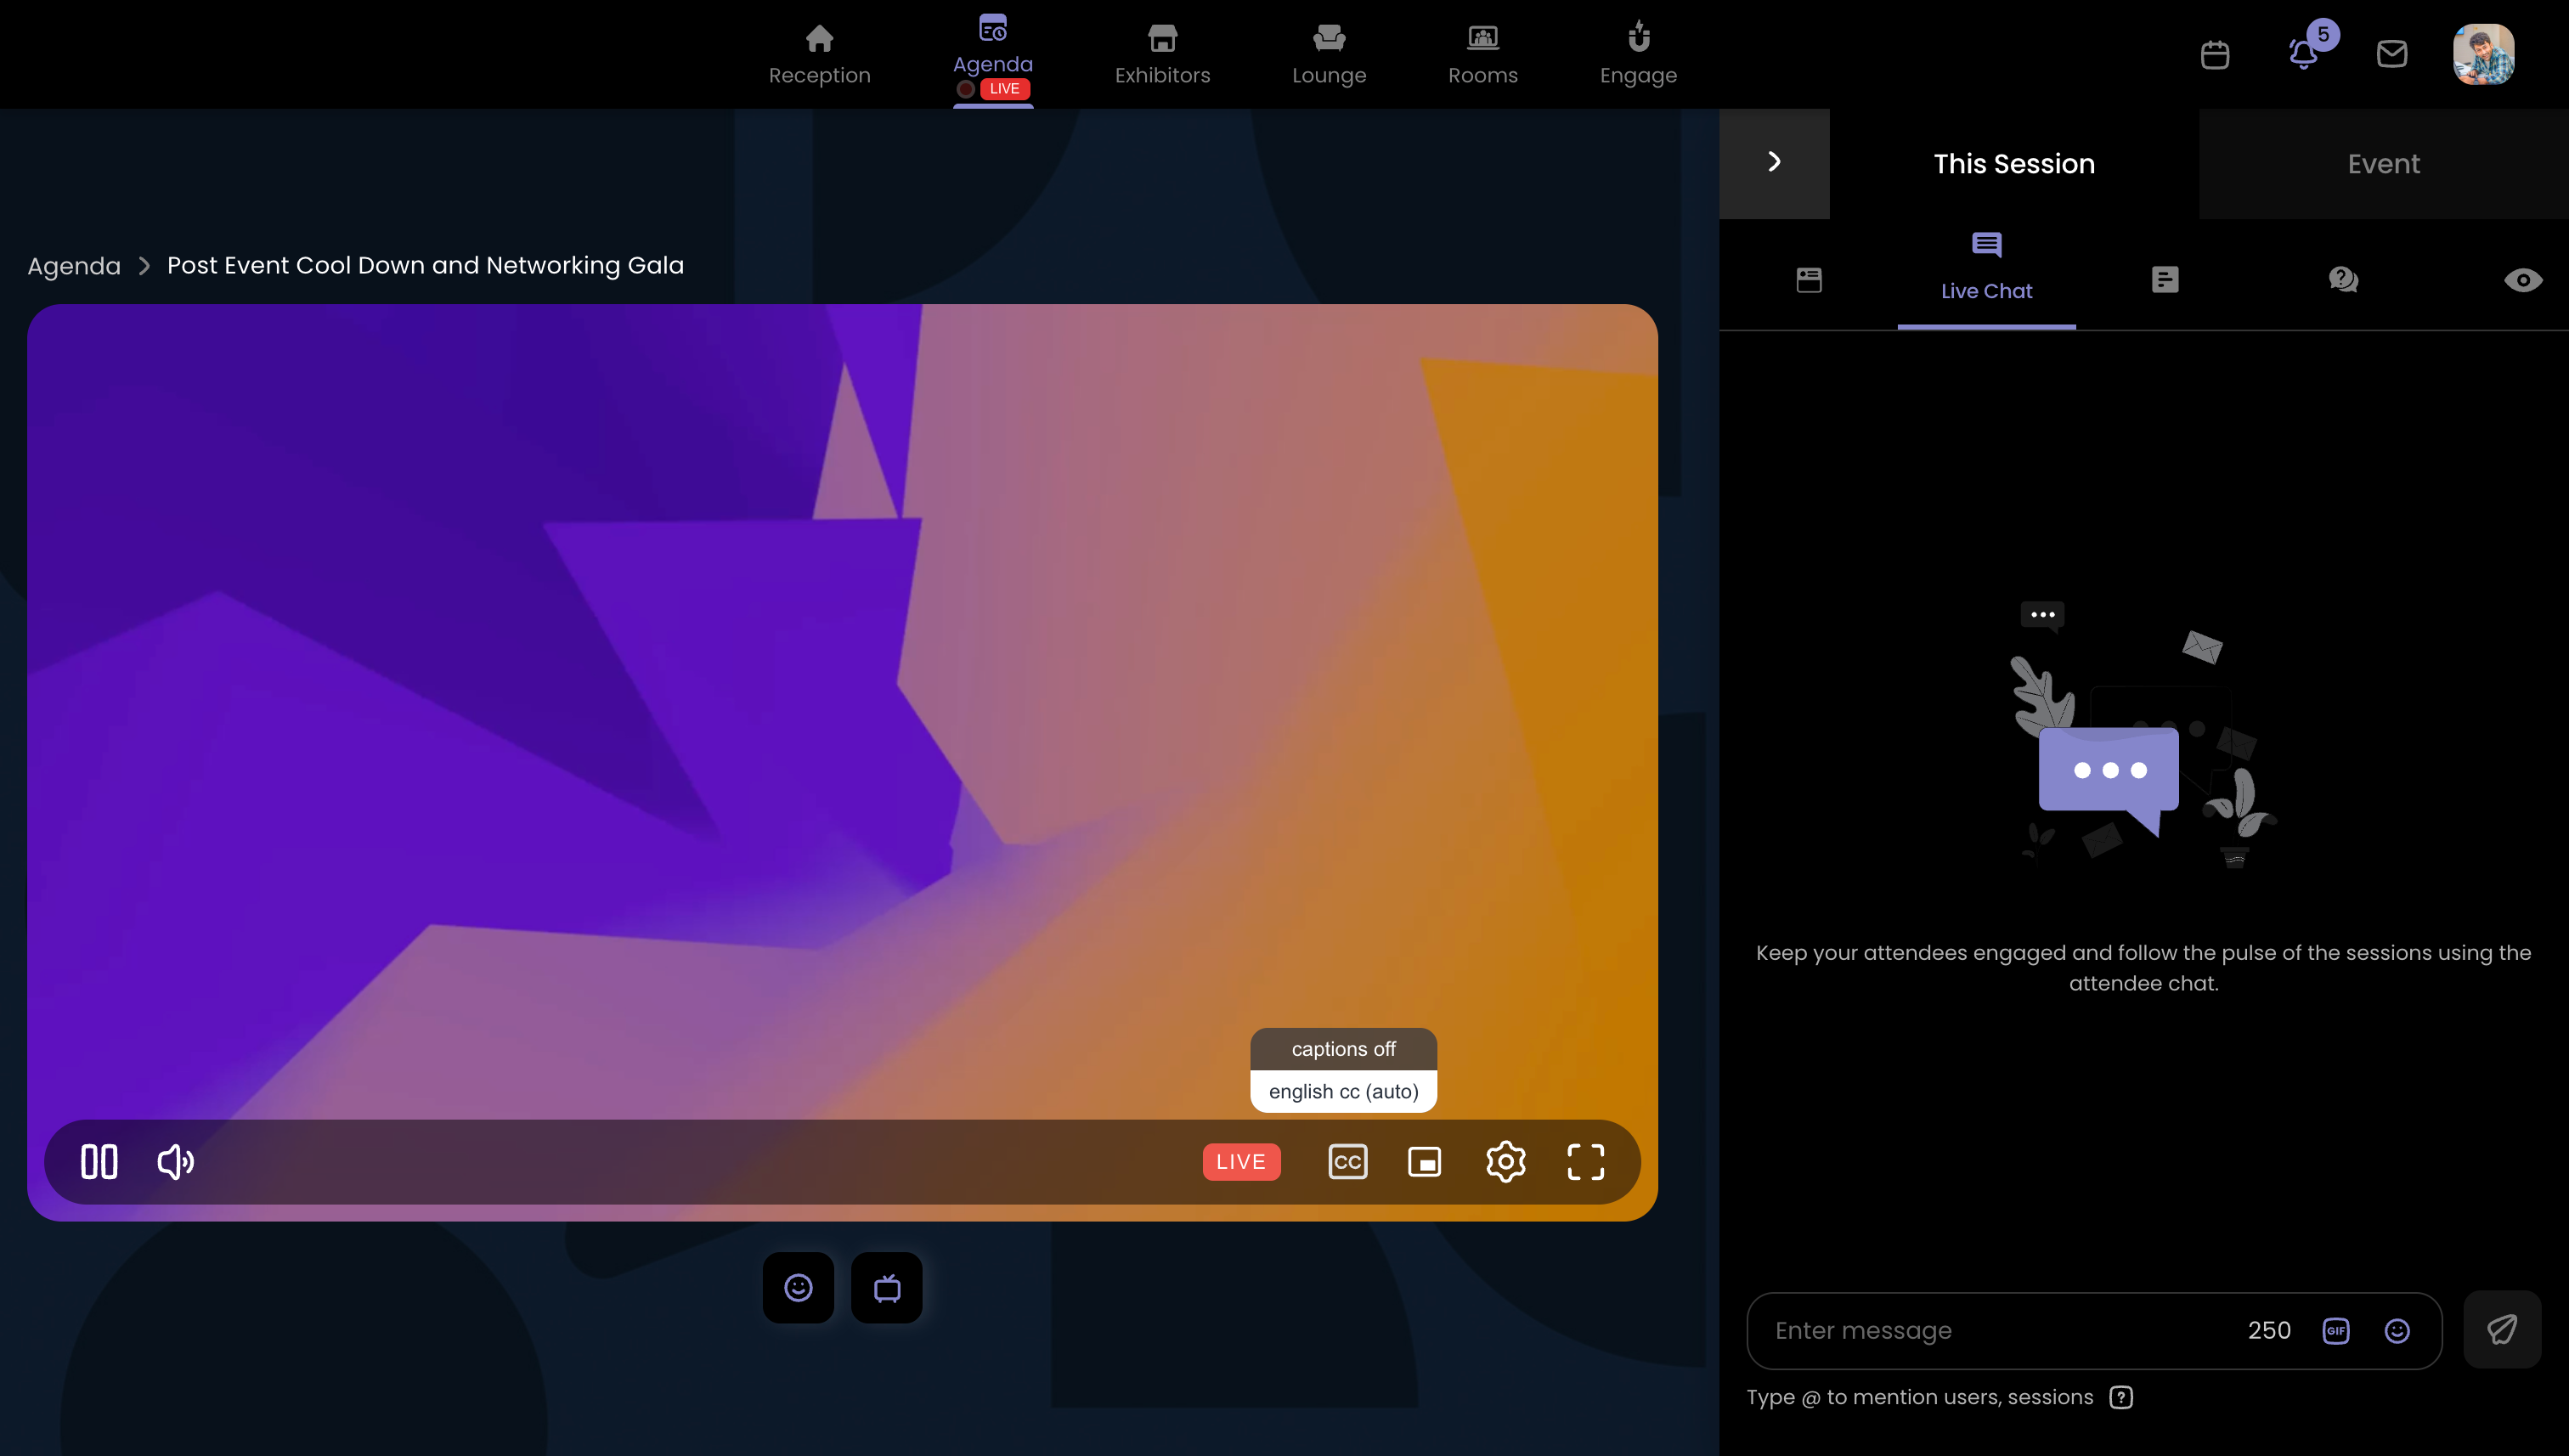The image size is (2569, 1456).
Task: Enable picture-in-picture mode
Action: pyautogui.click(x=1424, y=1162)
